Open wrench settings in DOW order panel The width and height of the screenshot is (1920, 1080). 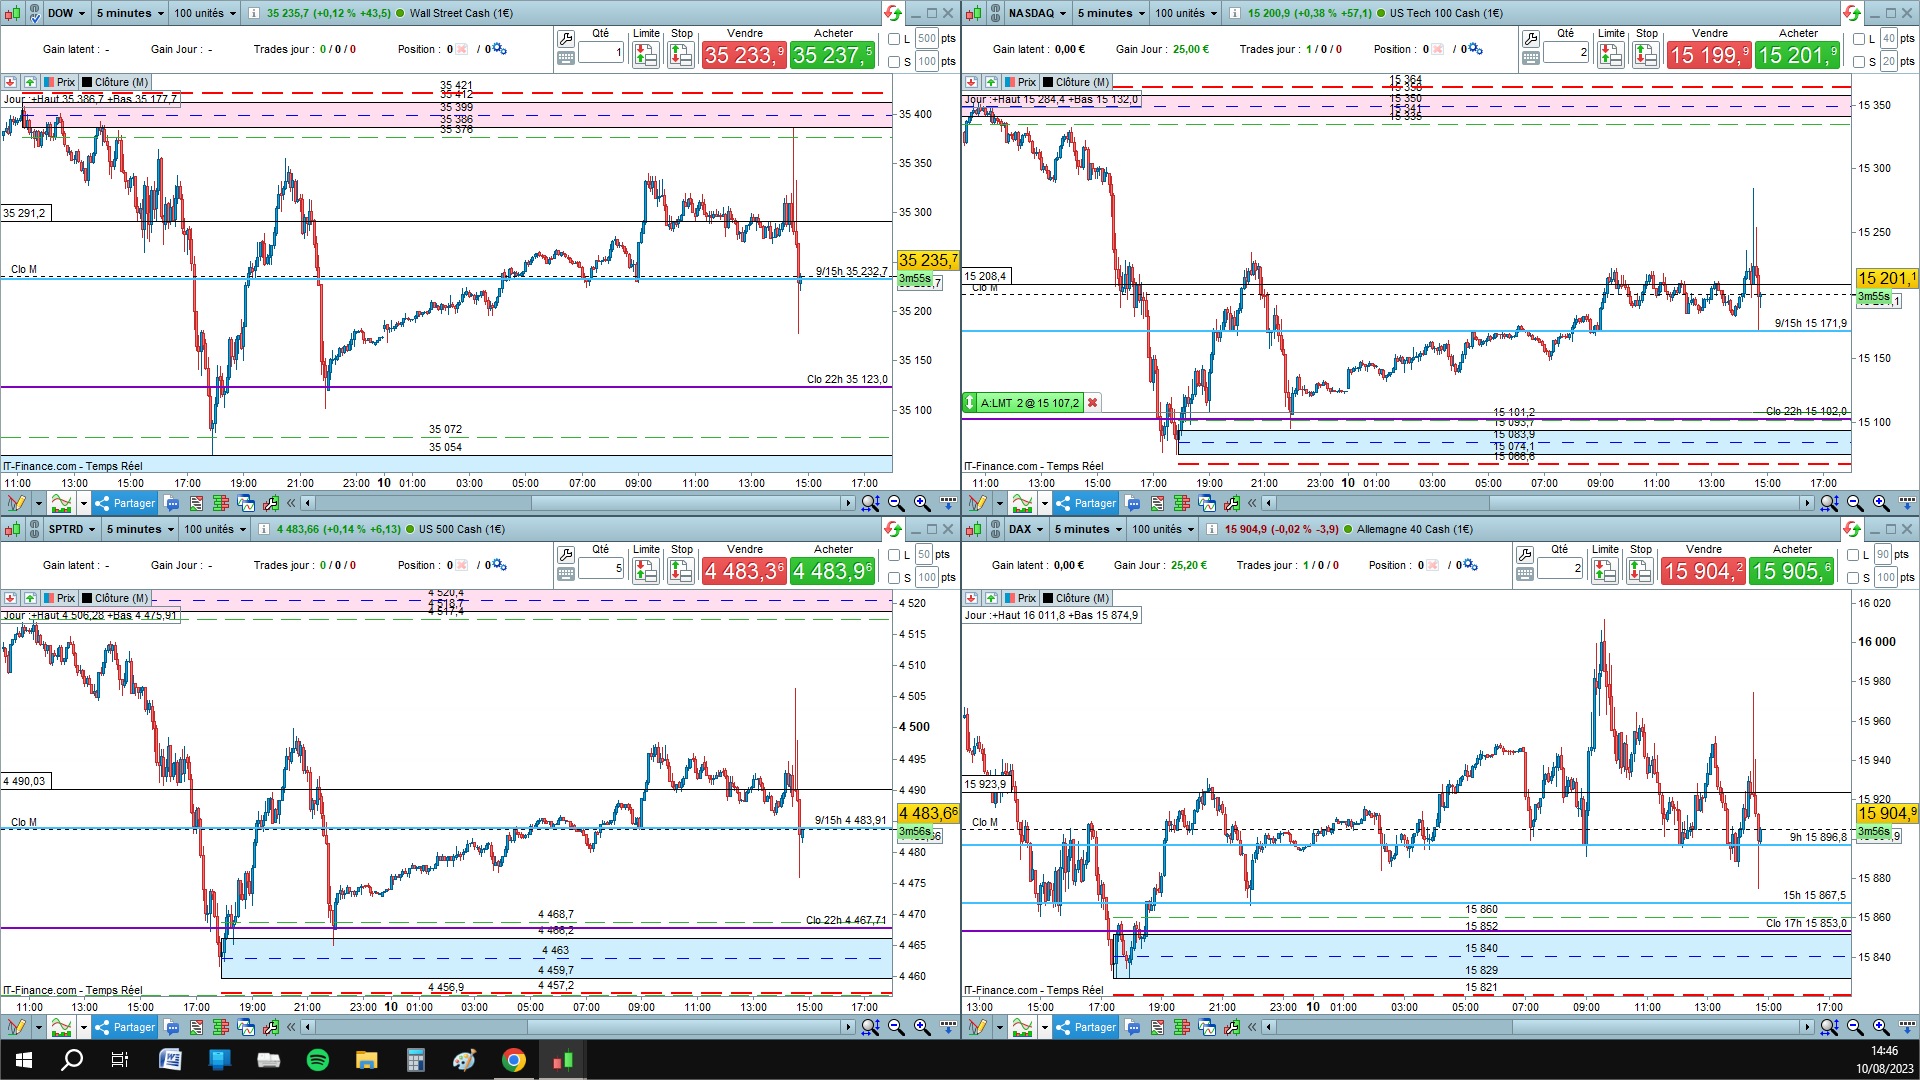pyautogui.click(x=566, y=39)
